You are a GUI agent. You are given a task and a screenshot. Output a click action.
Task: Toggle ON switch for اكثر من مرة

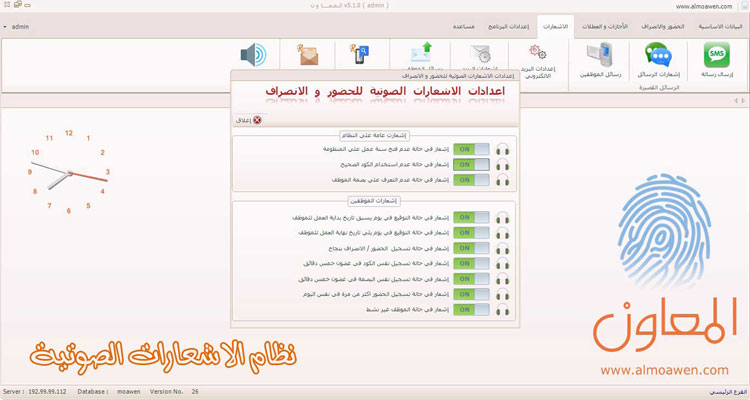coord(471,294)
